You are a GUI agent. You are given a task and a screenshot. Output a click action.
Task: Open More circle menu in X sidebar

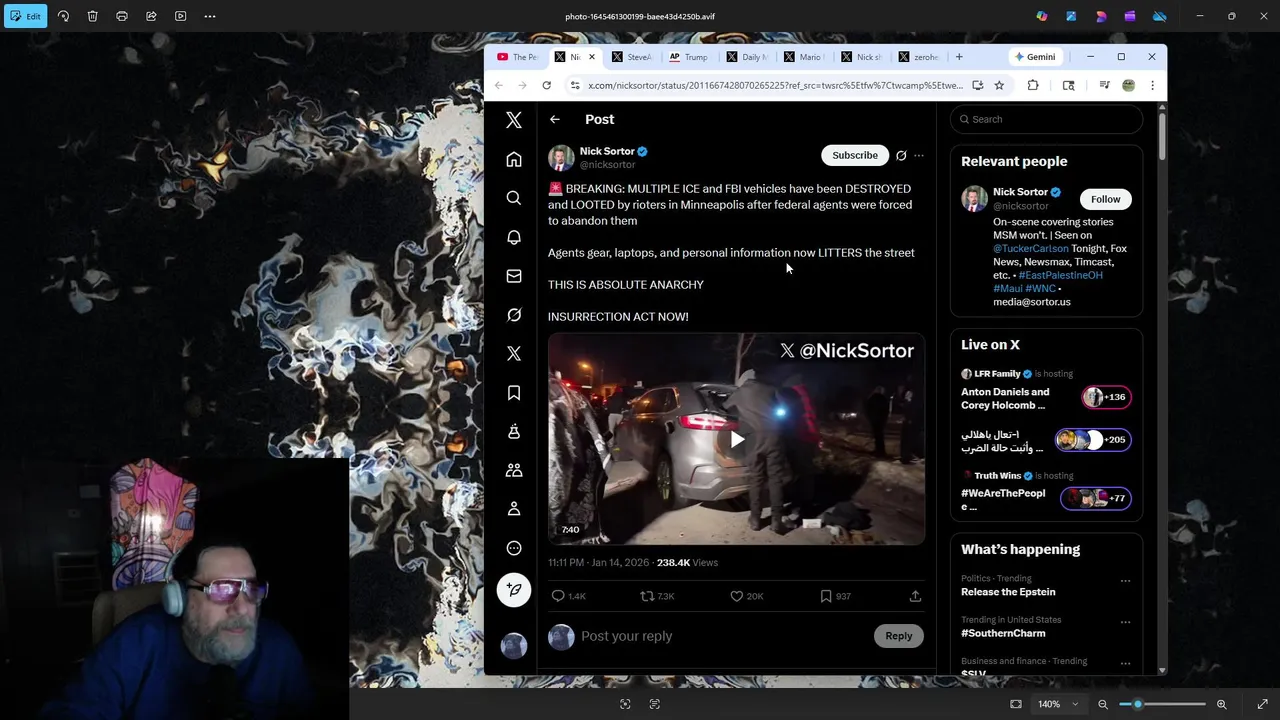click(x=514, y=548)
